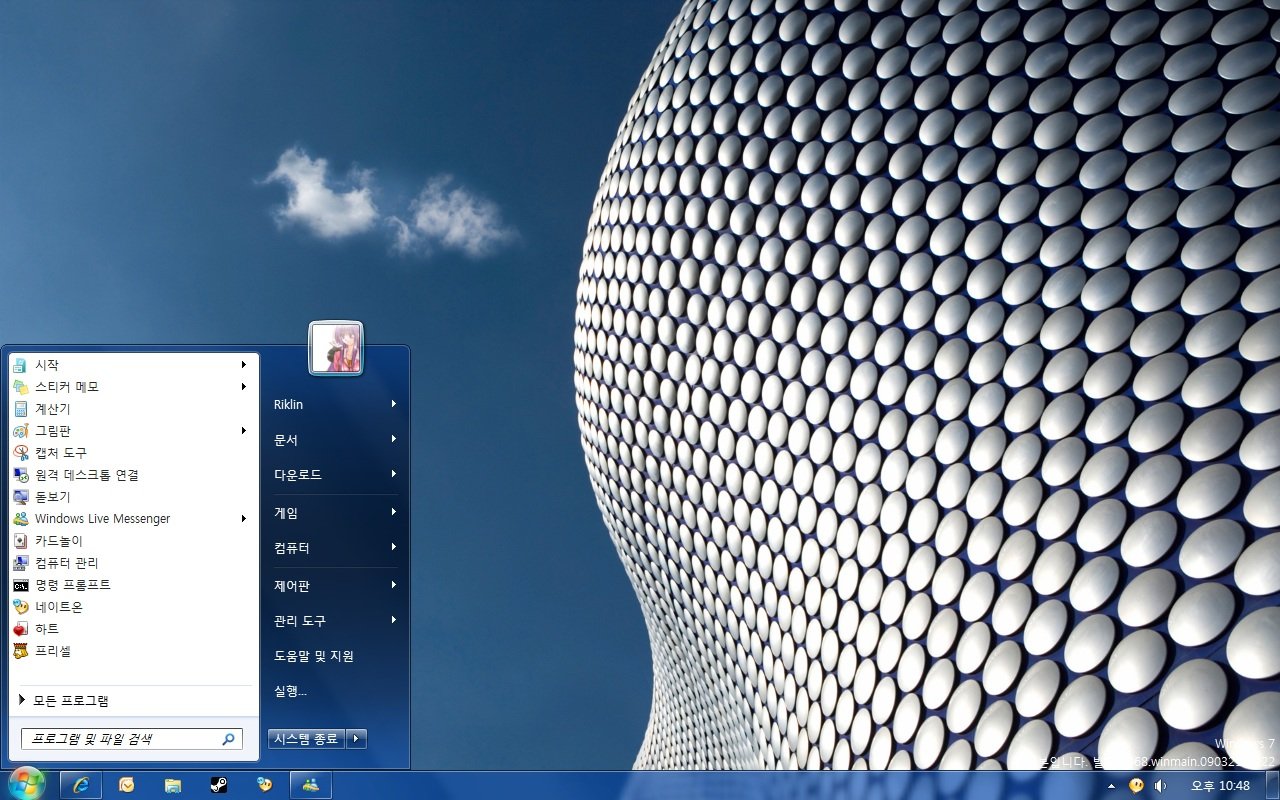This screenshot has width=1280, height=800.
Task: Expand 그림판 jump list arrow
Action: pos(244,431)
